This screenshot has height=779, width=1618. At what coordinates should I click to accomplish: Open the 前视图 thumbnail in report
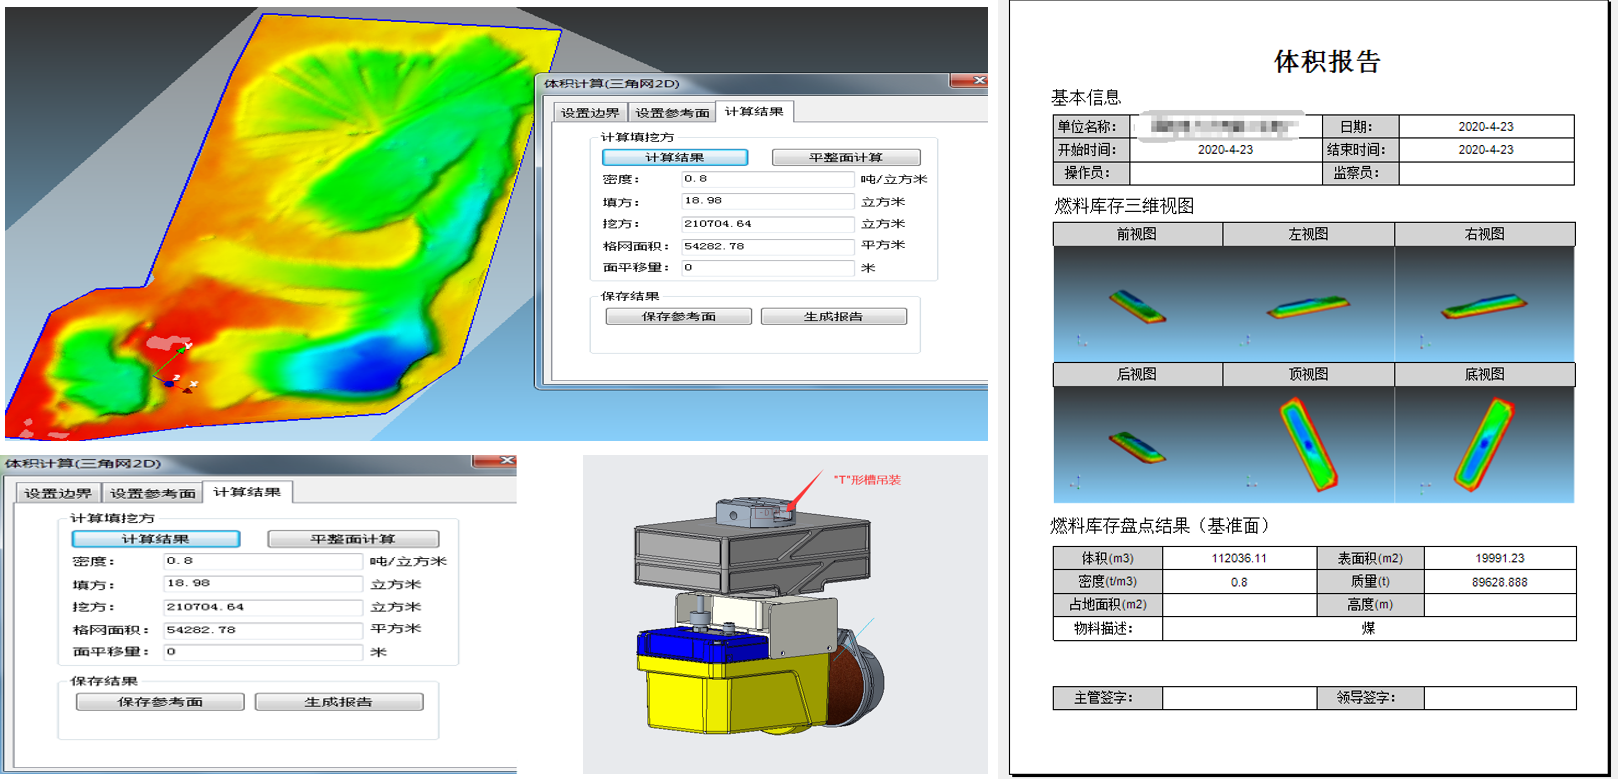pos(1137,303)
